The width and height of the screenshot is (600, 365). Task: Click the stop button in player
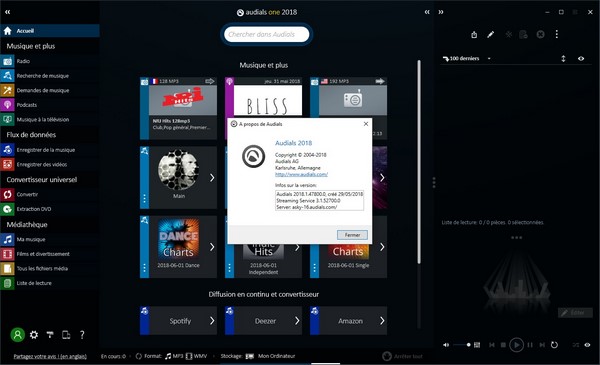(x=504, y=345)
